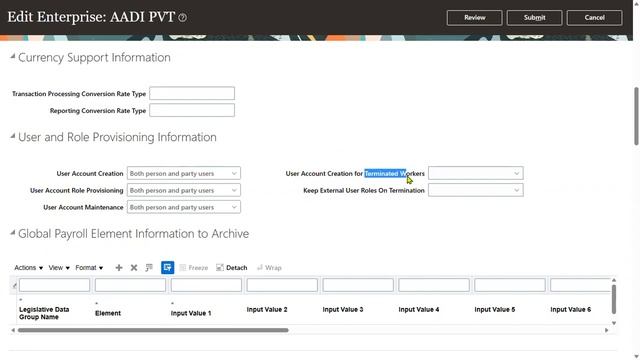Click User Account Creation for Terminated Workers label
Viewport: 640px width, 360px height.
point(355,173)
